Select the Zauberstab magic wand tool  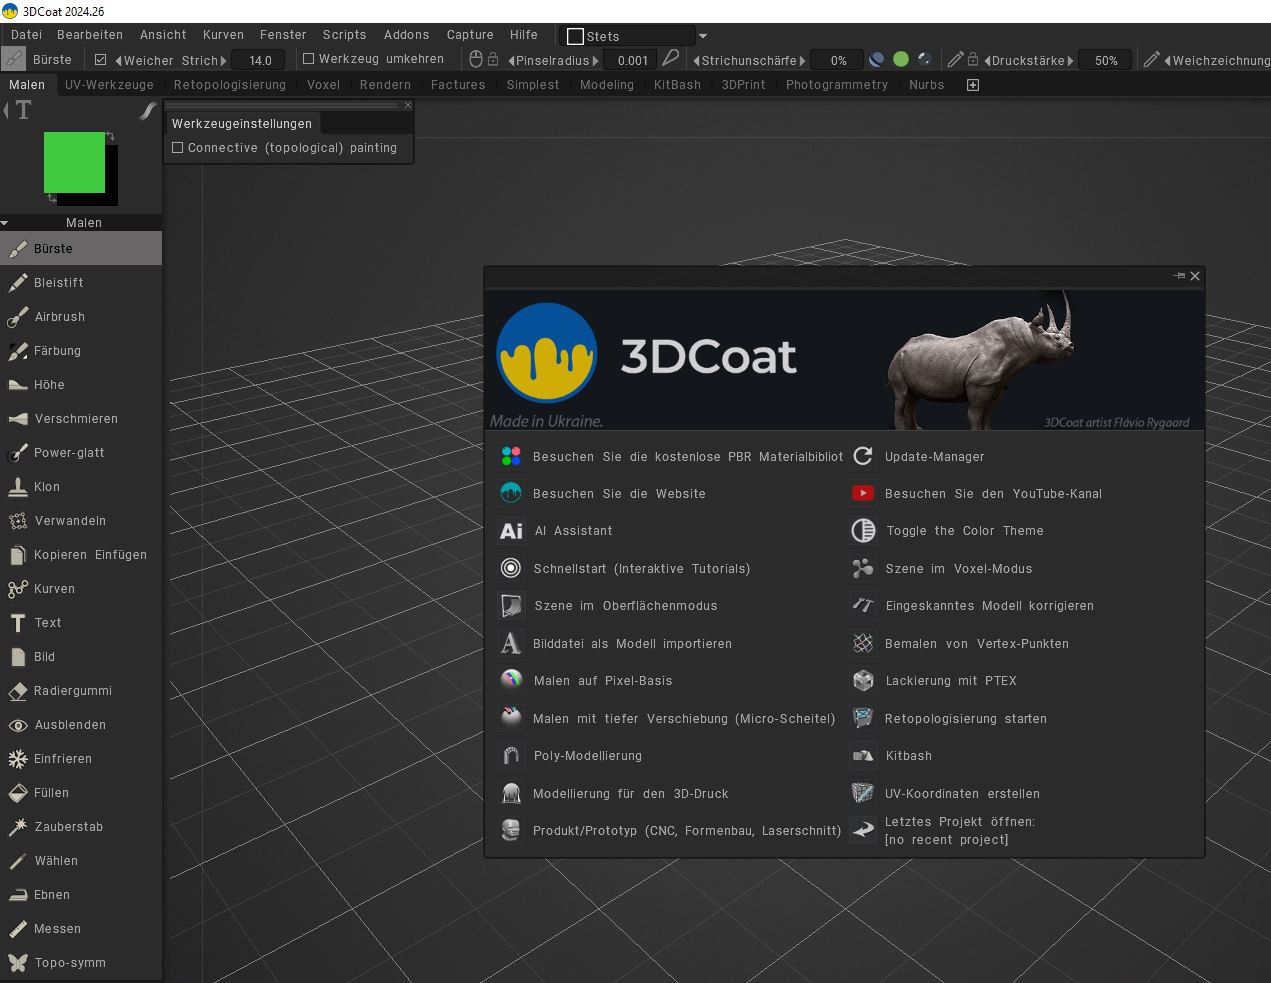[80, 827]
